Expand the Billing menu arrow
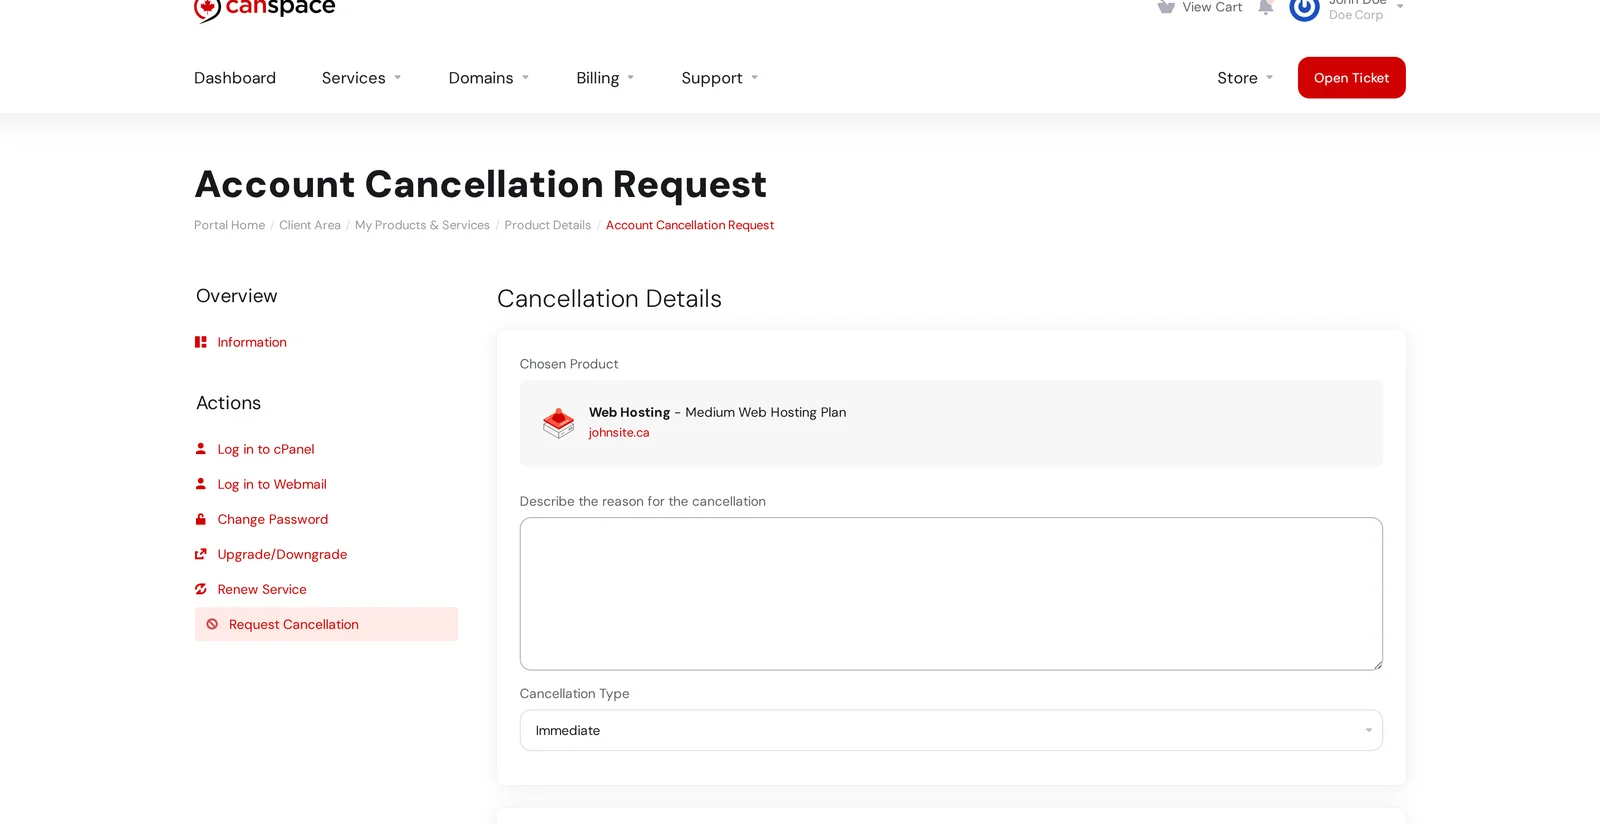This screenshot has height=824, width=1600. pos(631,78)
